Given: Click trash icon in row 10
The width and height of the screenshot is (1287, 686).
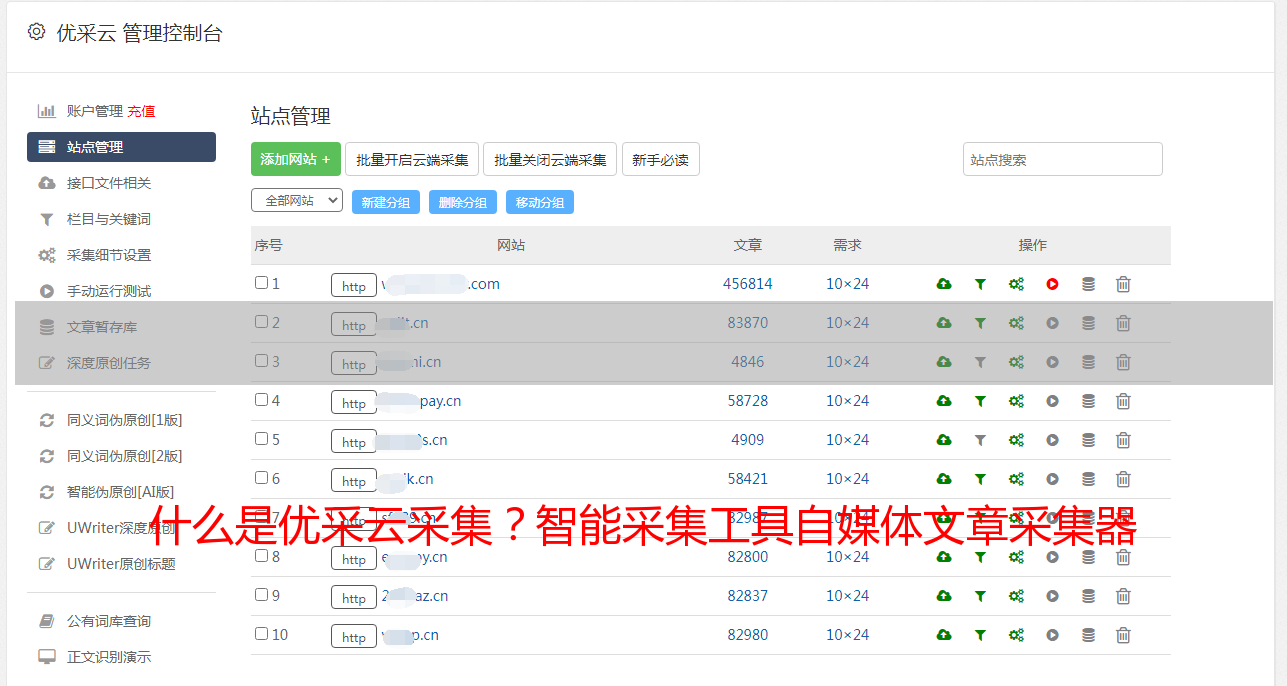Looking at the screenshot, I should (x=1123, y=635).
